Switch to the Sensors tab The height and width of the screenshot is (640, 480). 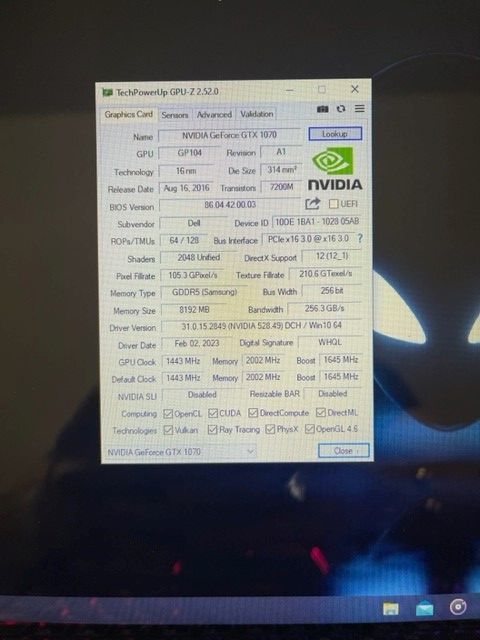[175, 115]
